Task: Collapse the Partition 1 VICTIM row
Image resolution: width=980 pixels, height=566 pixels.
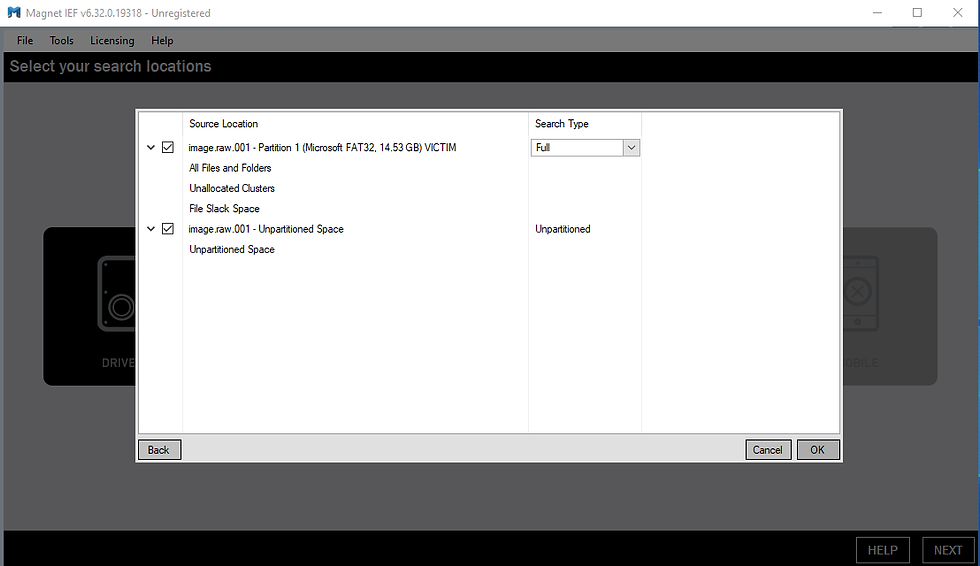Action: click(151, 147)
